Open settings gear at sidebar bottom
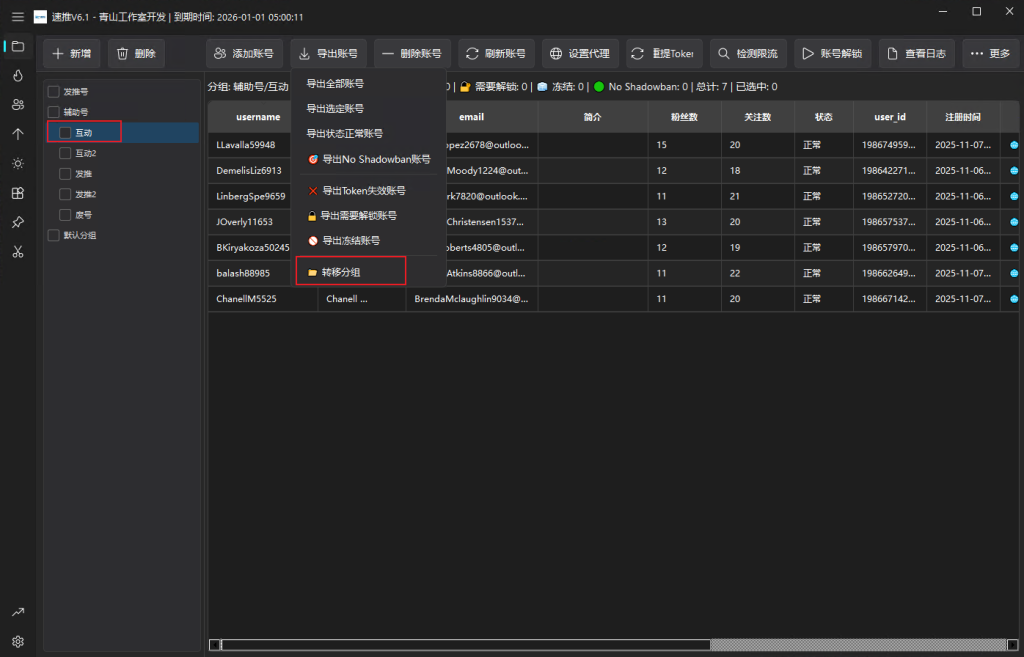 point(17,641)
